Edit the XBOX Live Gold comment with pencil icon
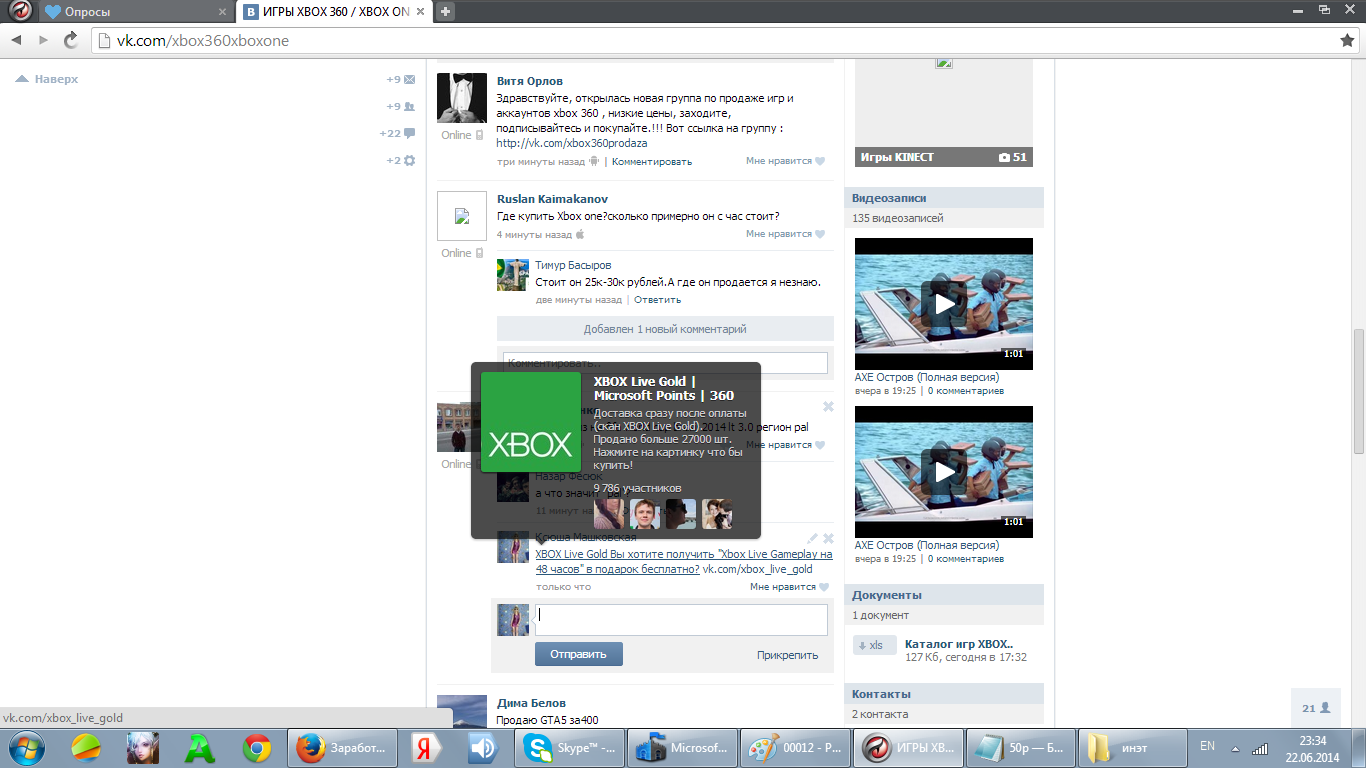1366x768 pixels. 812,538
